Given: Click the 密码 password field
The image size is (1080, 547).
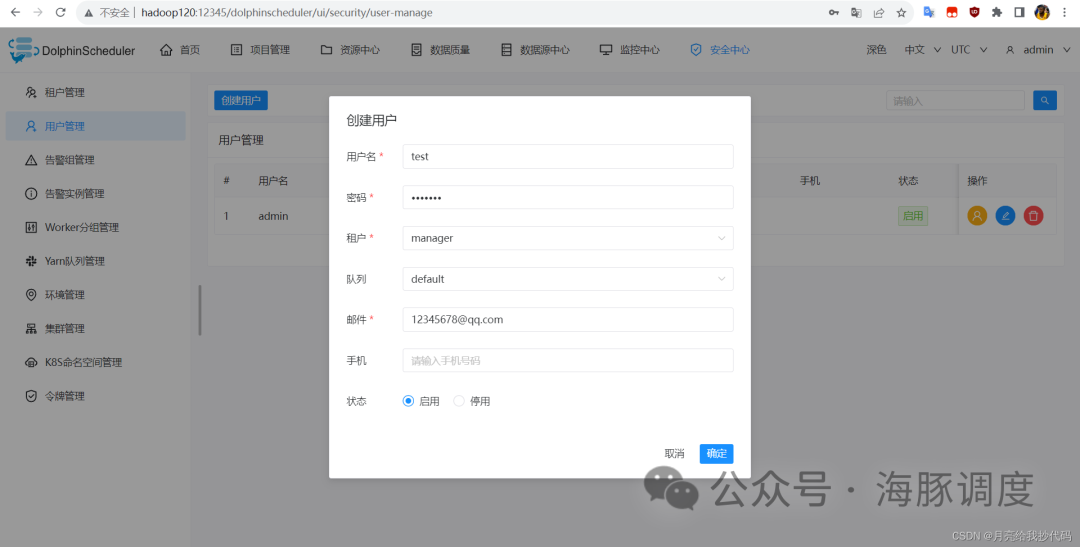Looking at the screenshot, I should pyautogui.click(x=568, y=197).
